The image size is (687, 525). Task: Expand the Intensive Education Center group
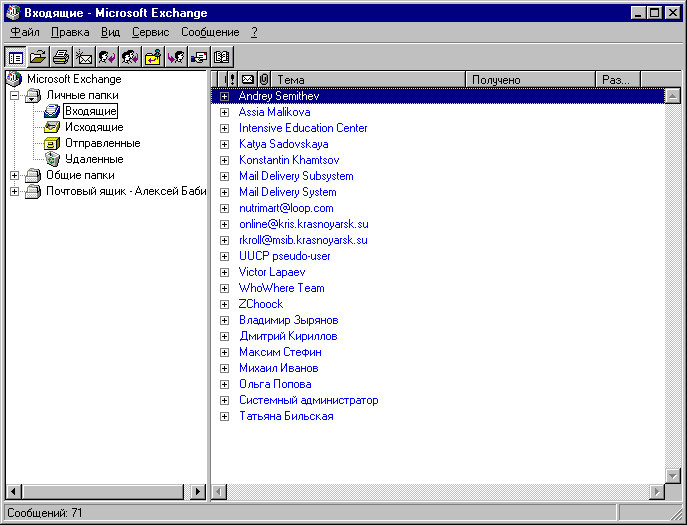tap(224, 128)
